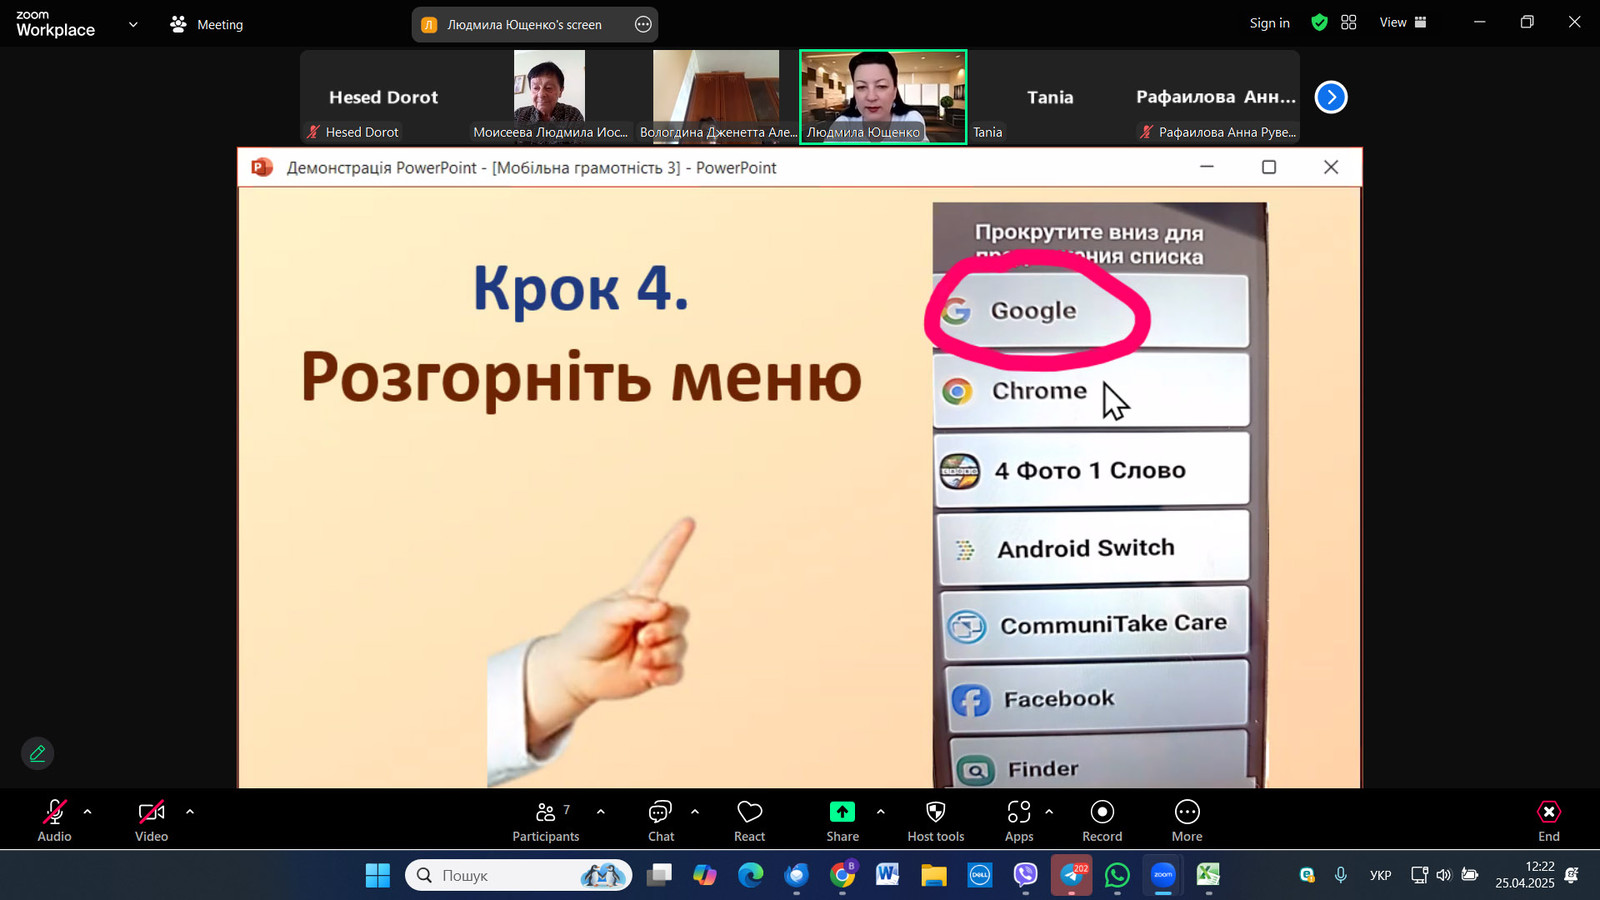Open Task View on the taskbar
This screenshot has width=1600, height=900.
pyautogui.click(x=659, y=875)
